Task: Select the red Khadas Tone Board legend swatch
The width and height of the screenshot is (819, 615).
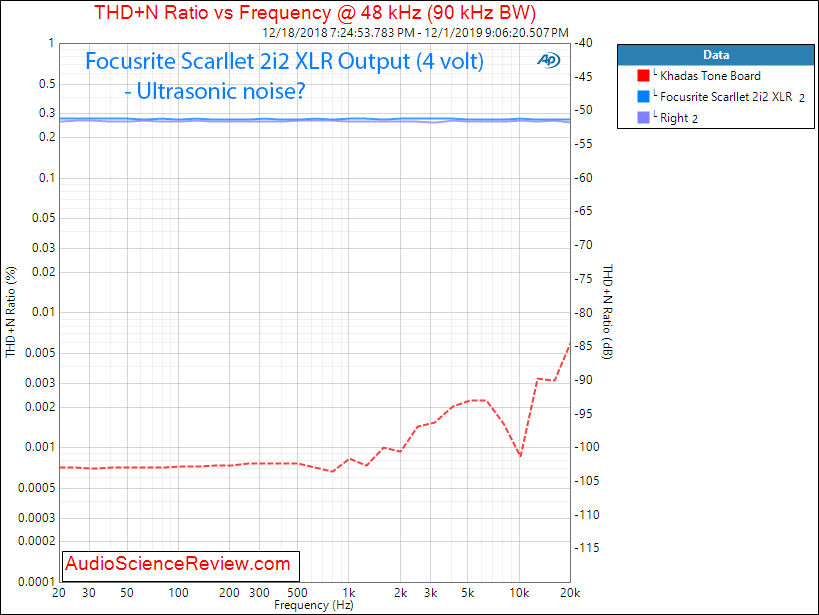Action: 643,76
